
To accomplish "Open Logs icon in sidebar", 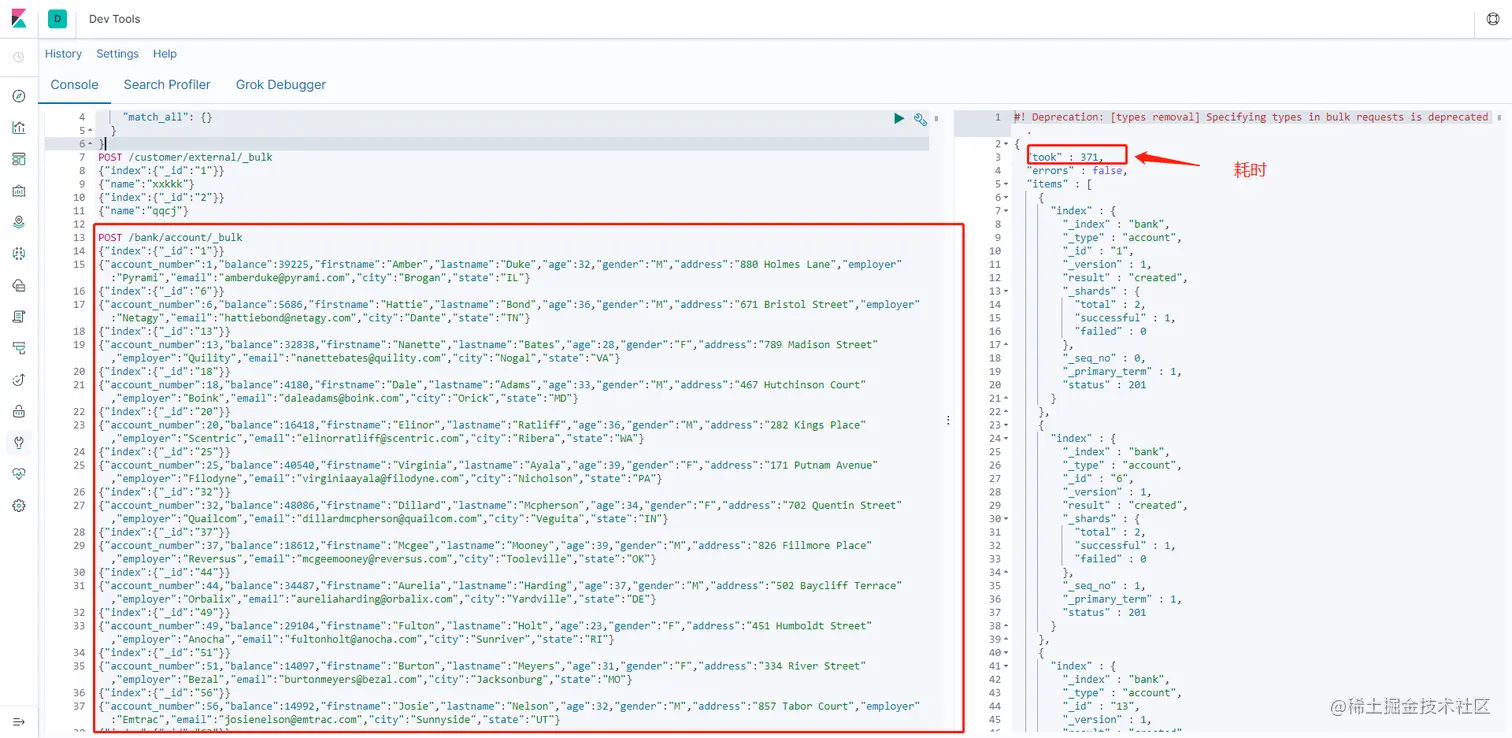I will coord(19,317).
